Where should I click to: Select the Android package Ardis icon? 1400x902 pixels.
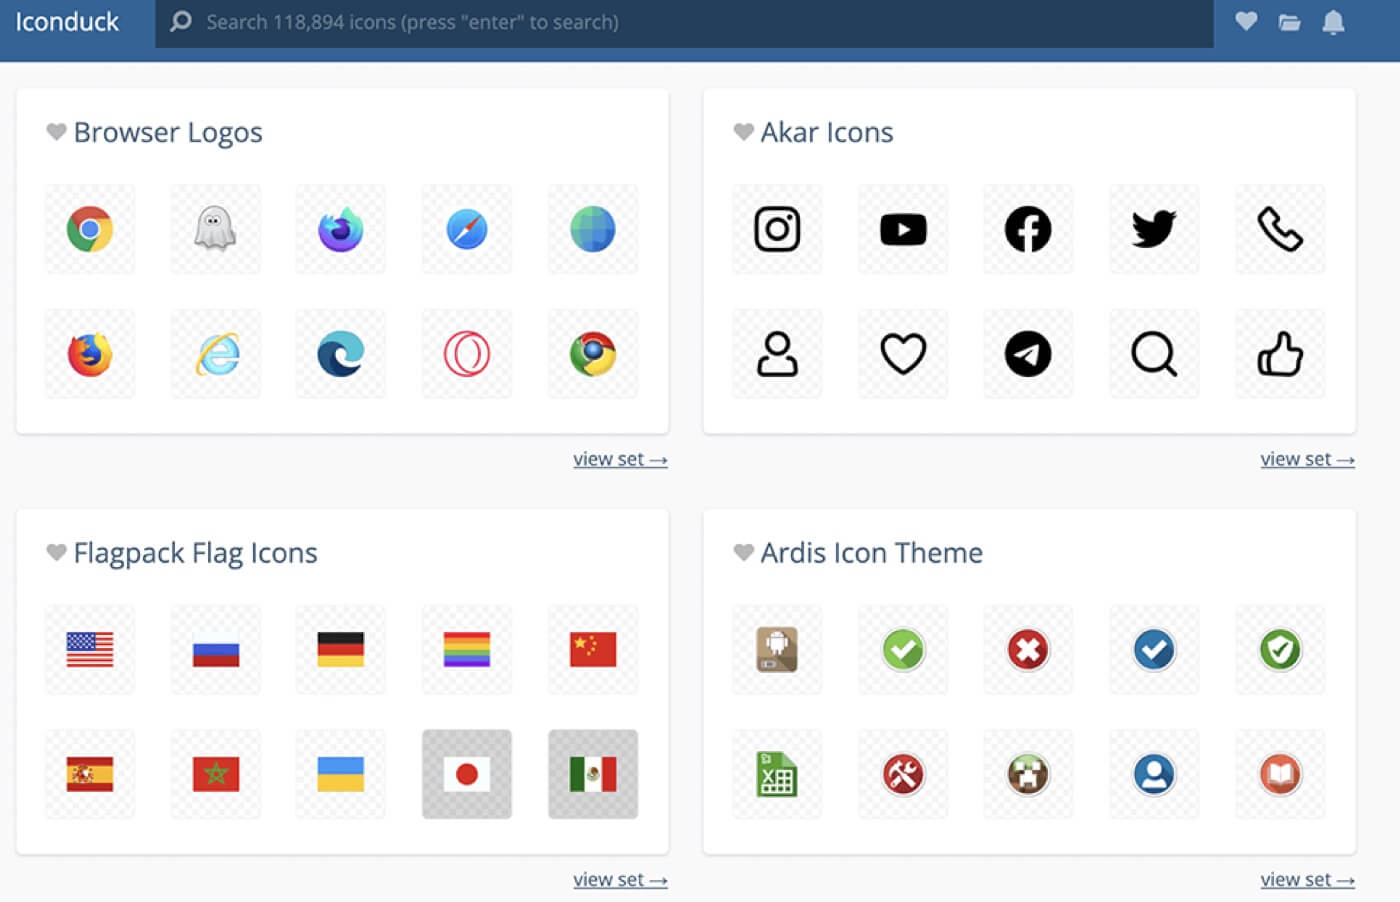point(777,650)
